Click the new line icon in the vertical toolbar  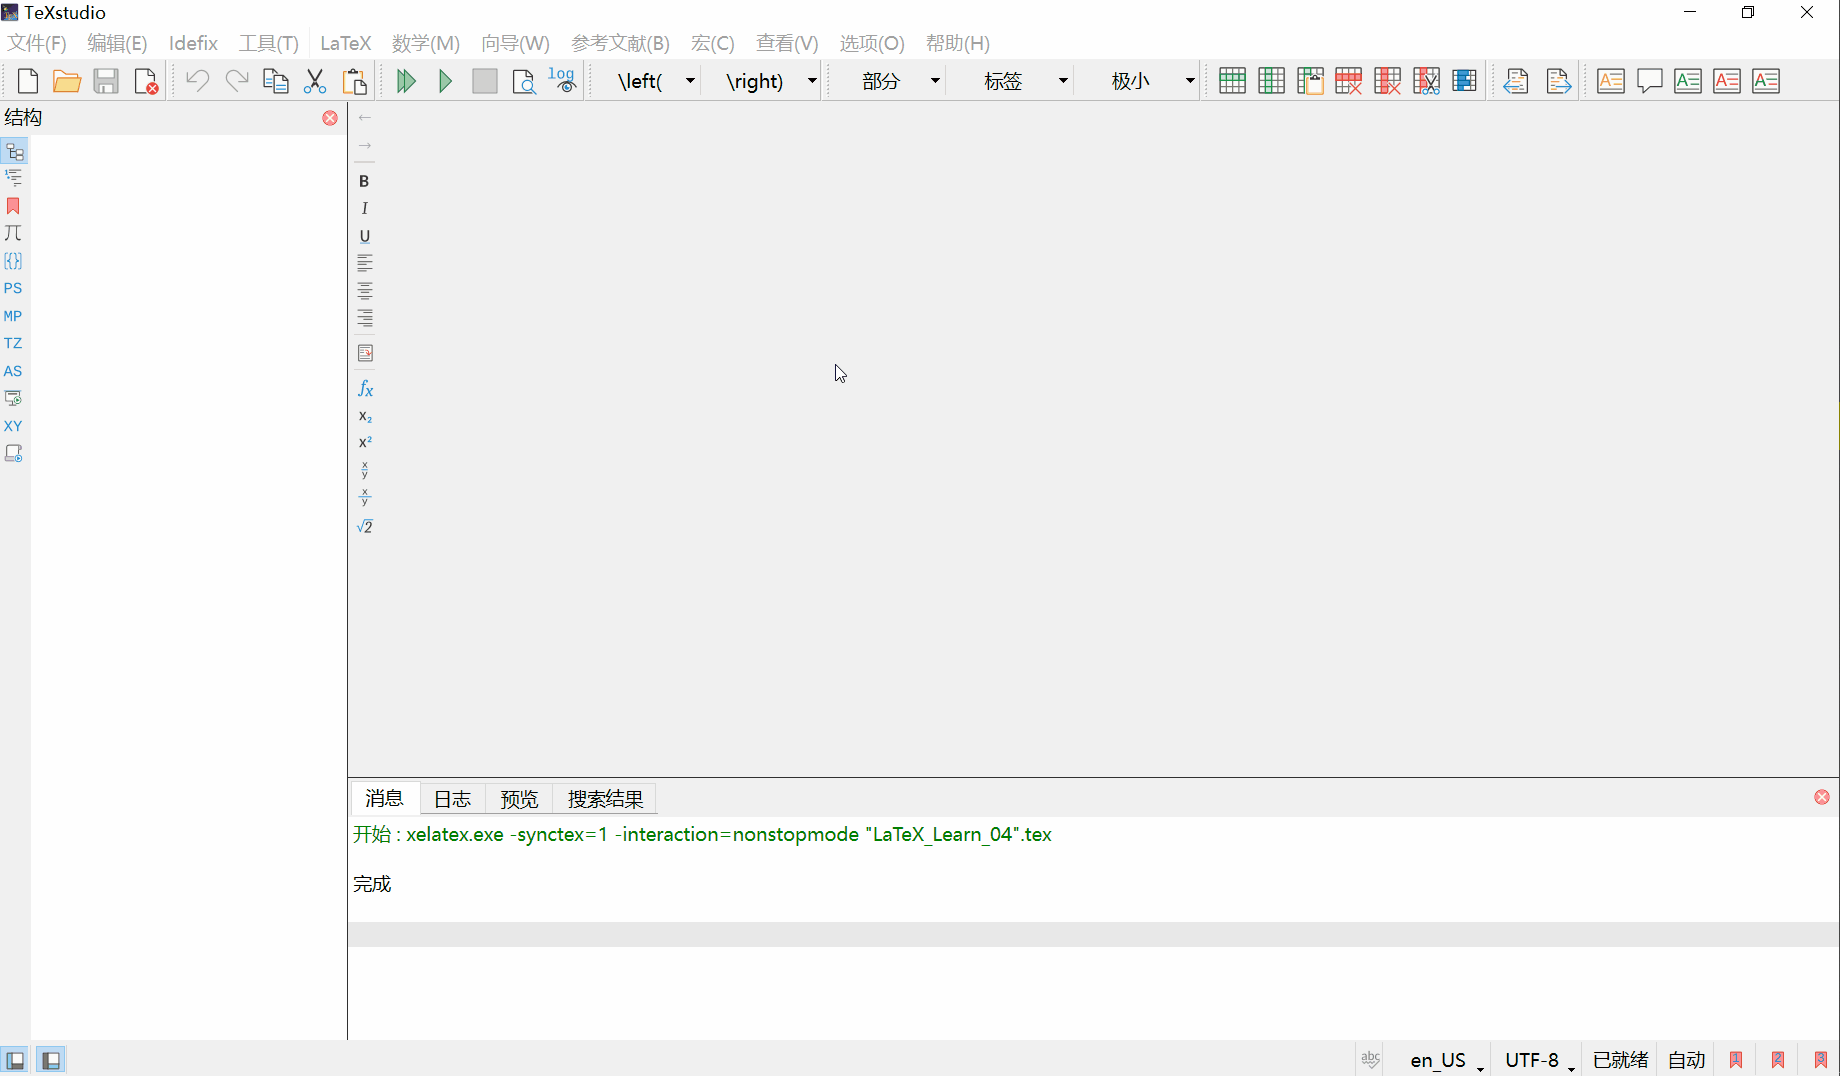pos(365,353)
